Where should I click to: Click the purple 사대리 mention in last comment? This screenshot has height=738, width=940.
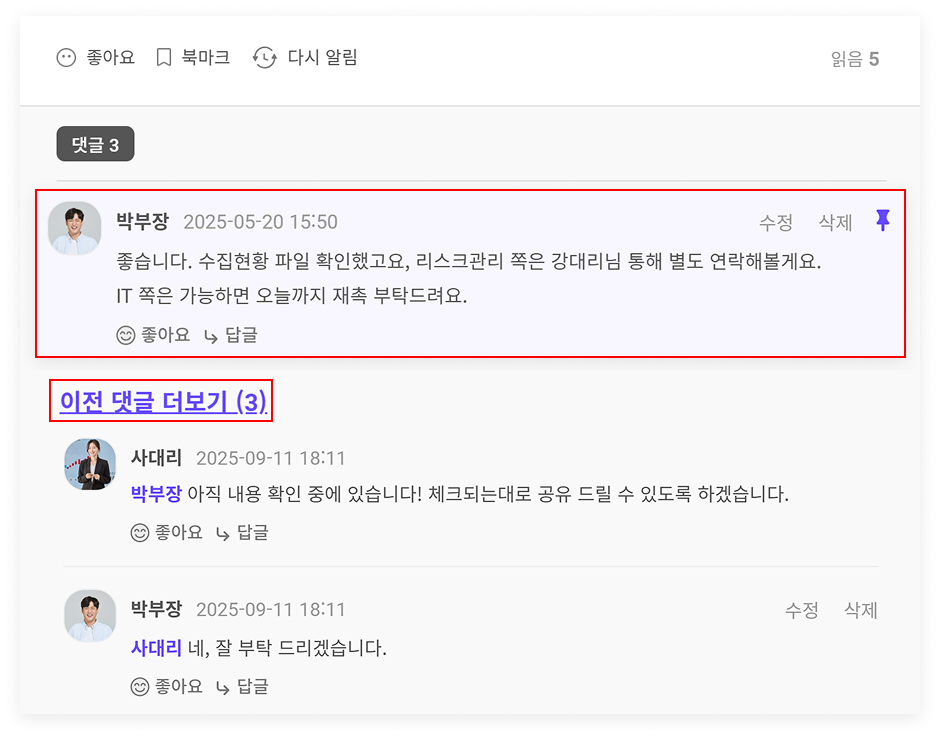click(x=156, y=648)
